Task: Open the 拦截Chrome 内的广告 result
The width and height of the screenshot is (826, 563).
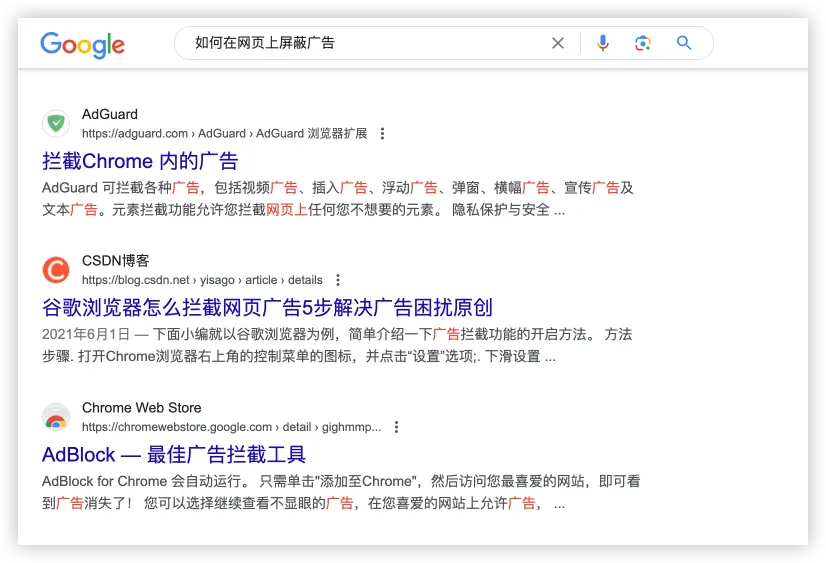Action: (x=140, y=161)
